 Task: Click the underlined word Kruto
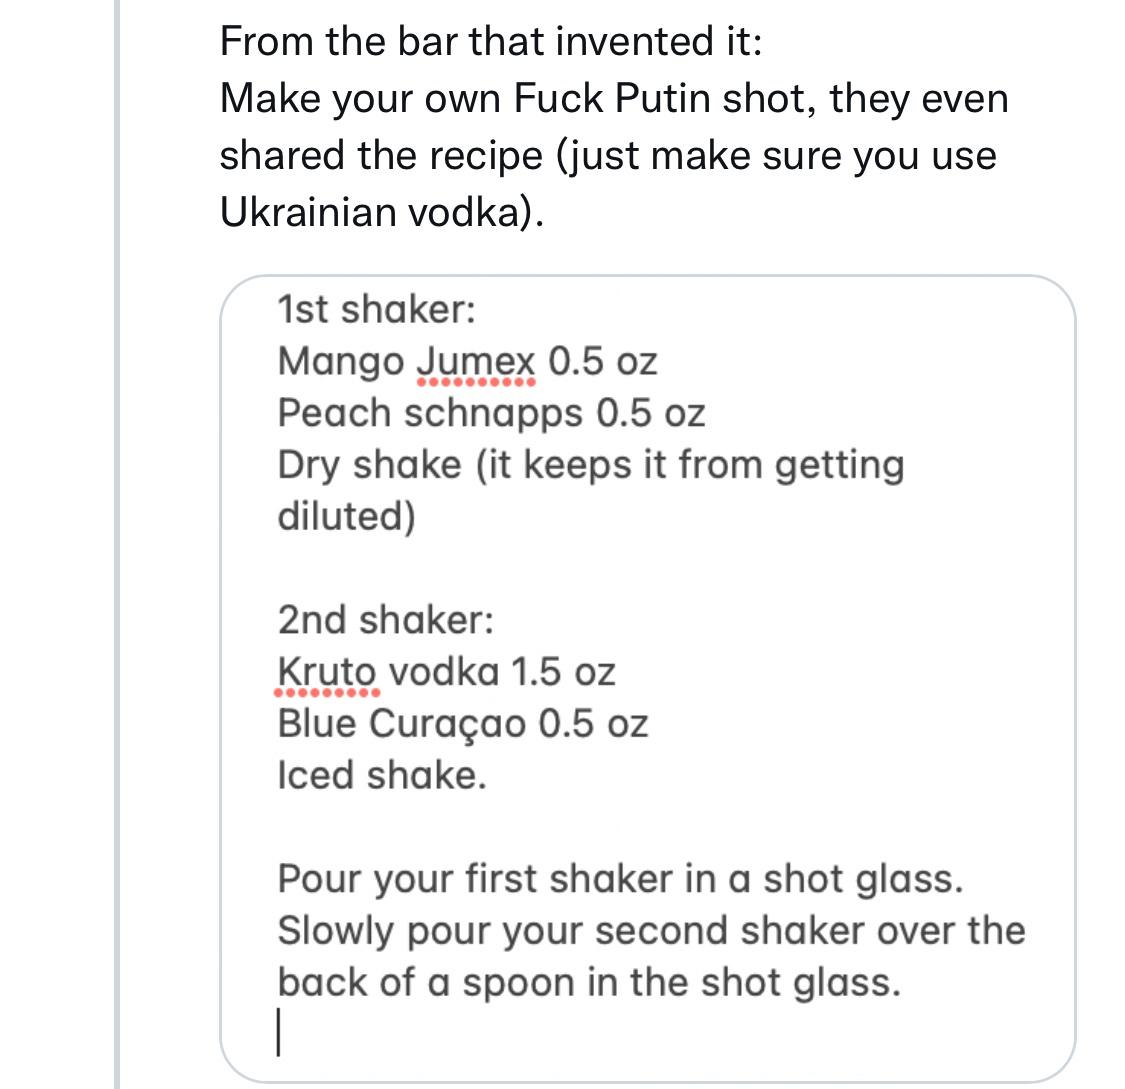[326, 673]
